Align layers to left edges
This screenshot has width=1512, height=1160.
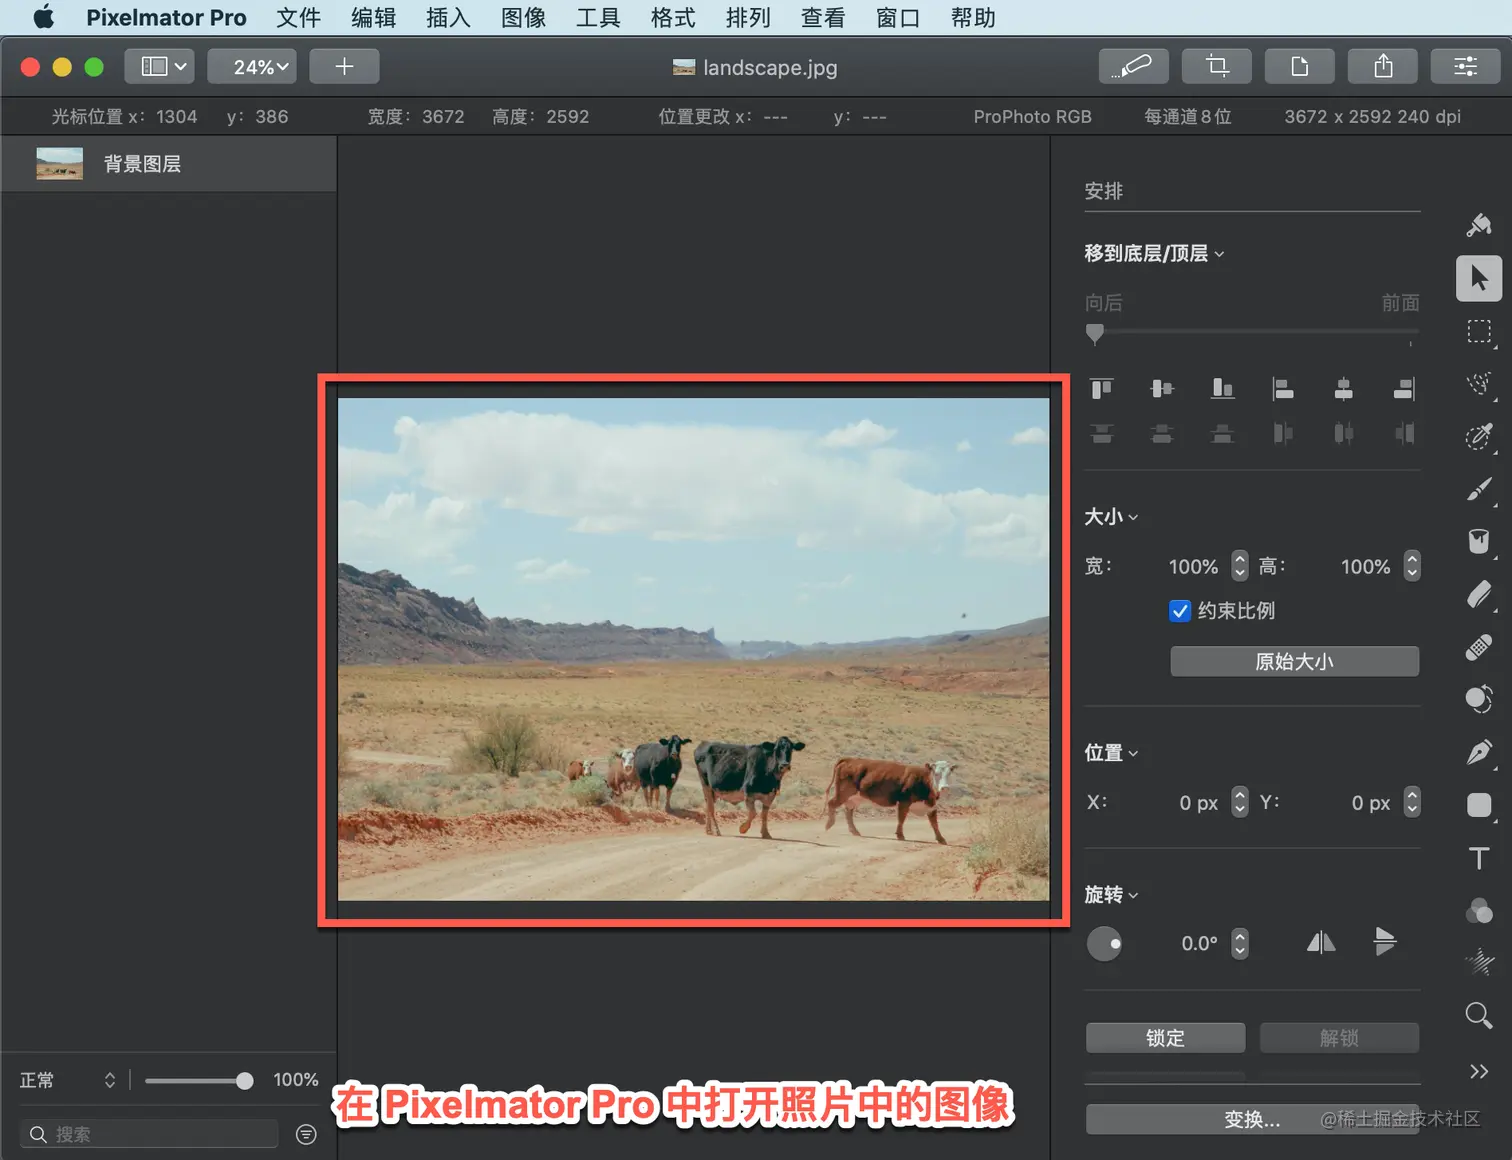[x=1283, y=388]
